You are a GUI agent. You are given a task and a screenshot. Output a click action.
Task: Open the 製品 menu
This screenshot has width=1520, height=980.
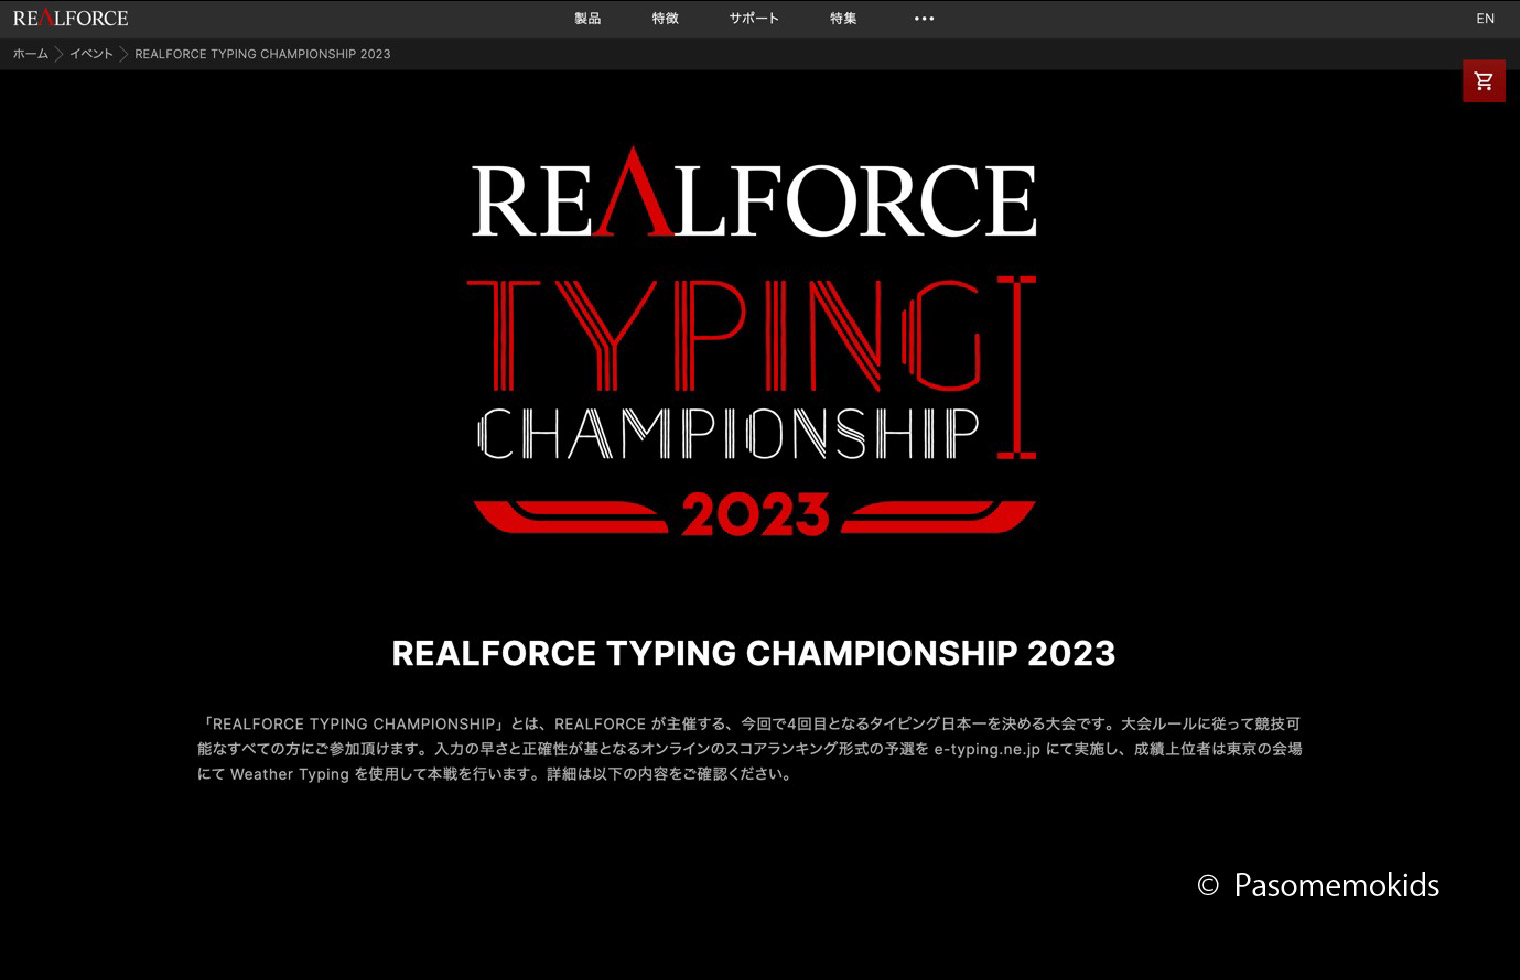(x=588, y=18)
